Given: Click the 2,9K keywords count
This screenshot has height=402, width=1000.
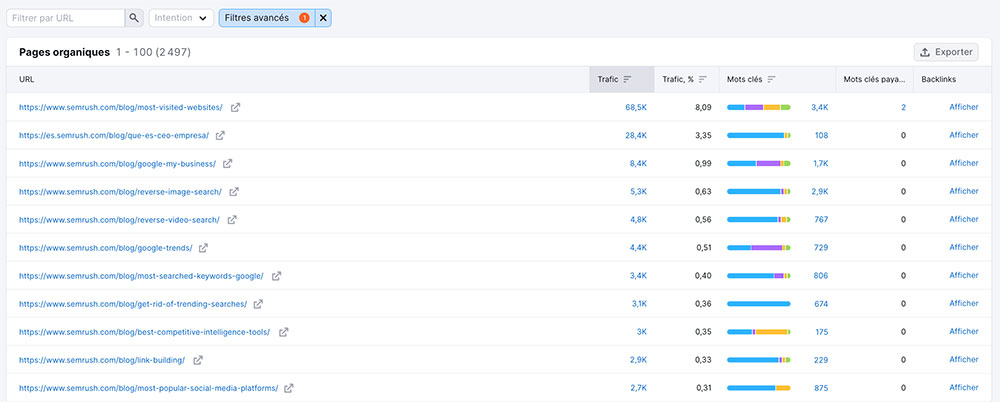Looking at the screenshot, I should click(x=820, y=192).
